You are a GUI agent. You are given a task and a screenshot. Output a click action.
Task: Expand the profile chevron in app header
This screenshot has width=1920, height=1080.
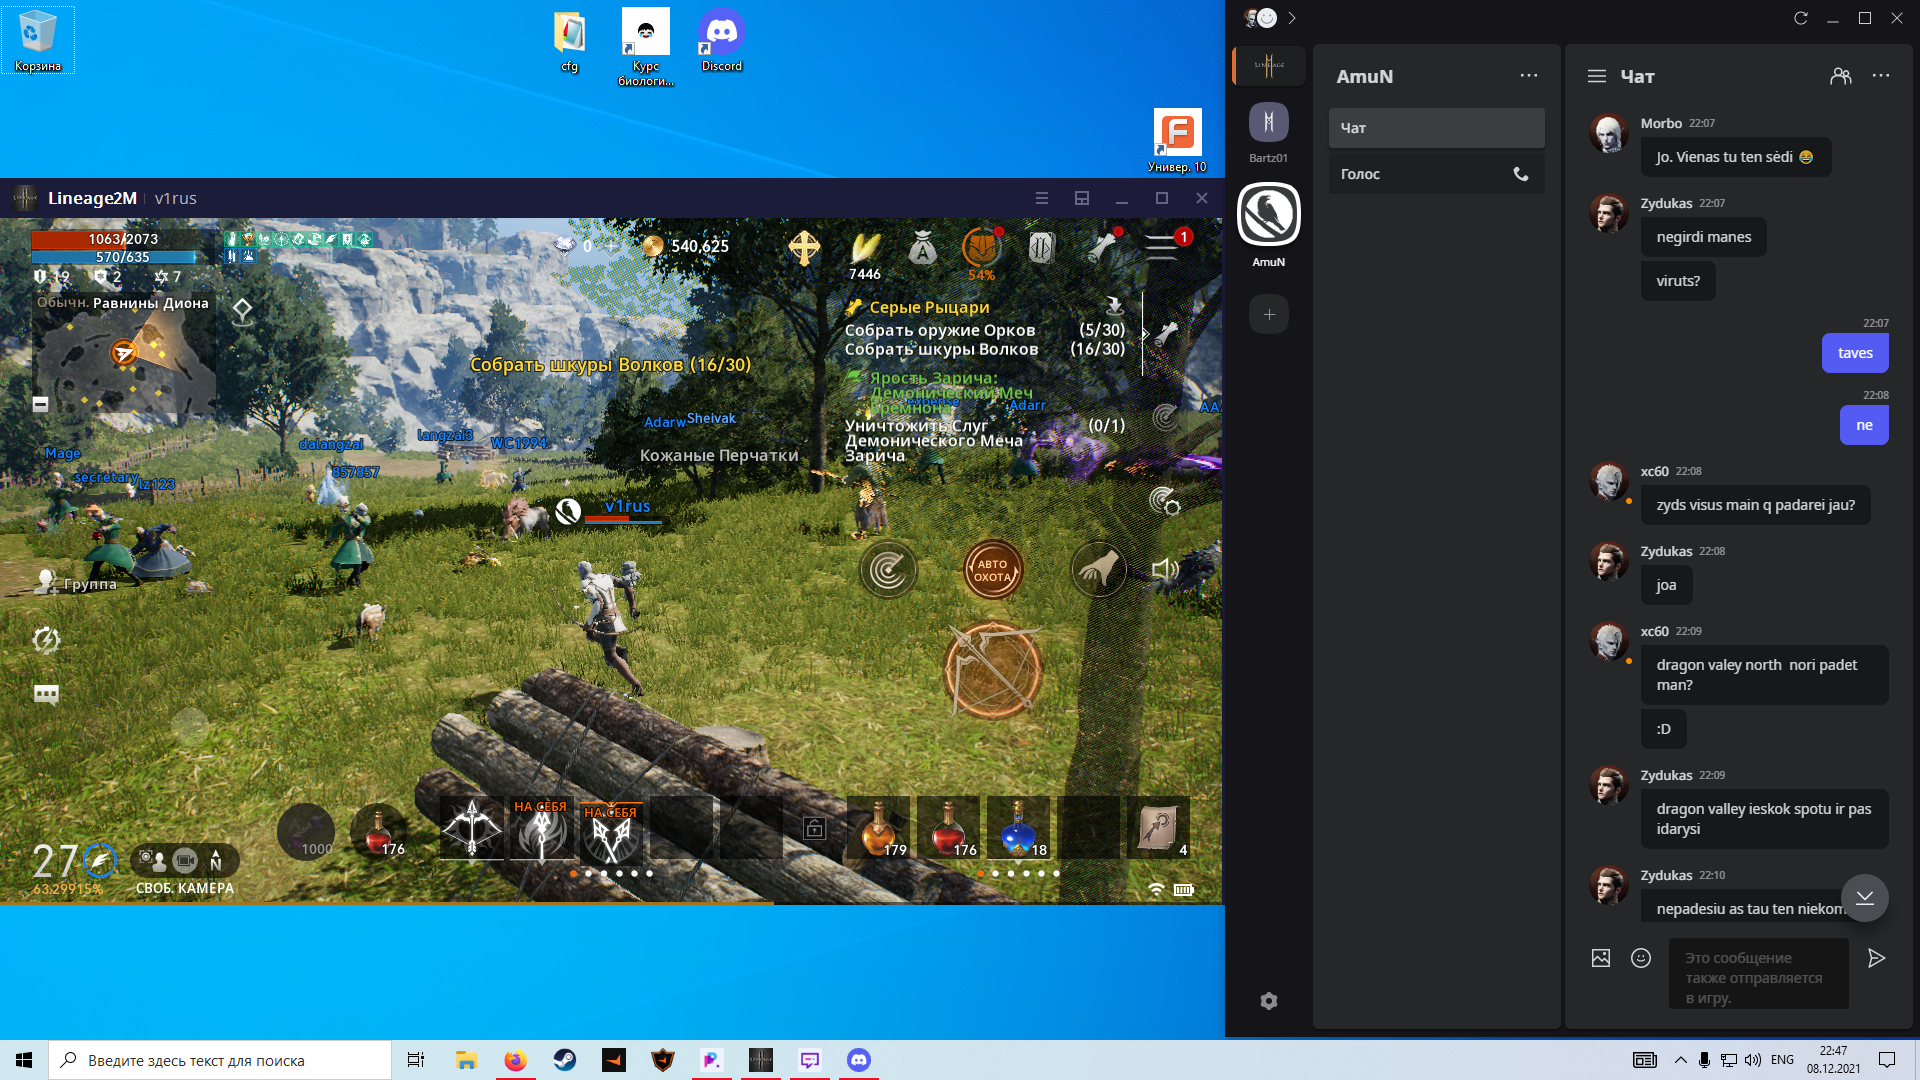(1292, 18)
